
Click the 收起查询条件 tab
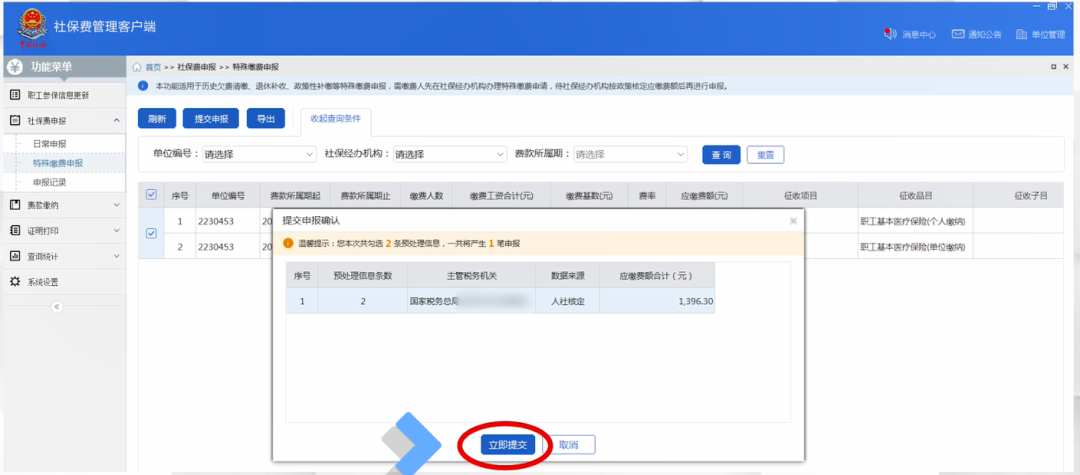tap(335, 118)
